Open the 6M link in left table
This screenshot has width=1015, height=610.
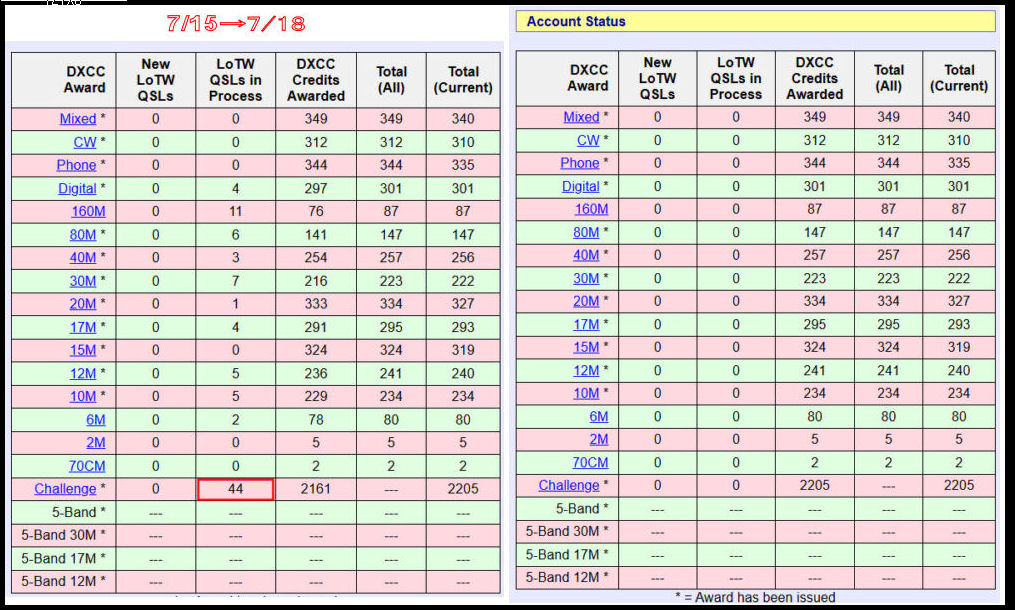(x=96, y=420)
